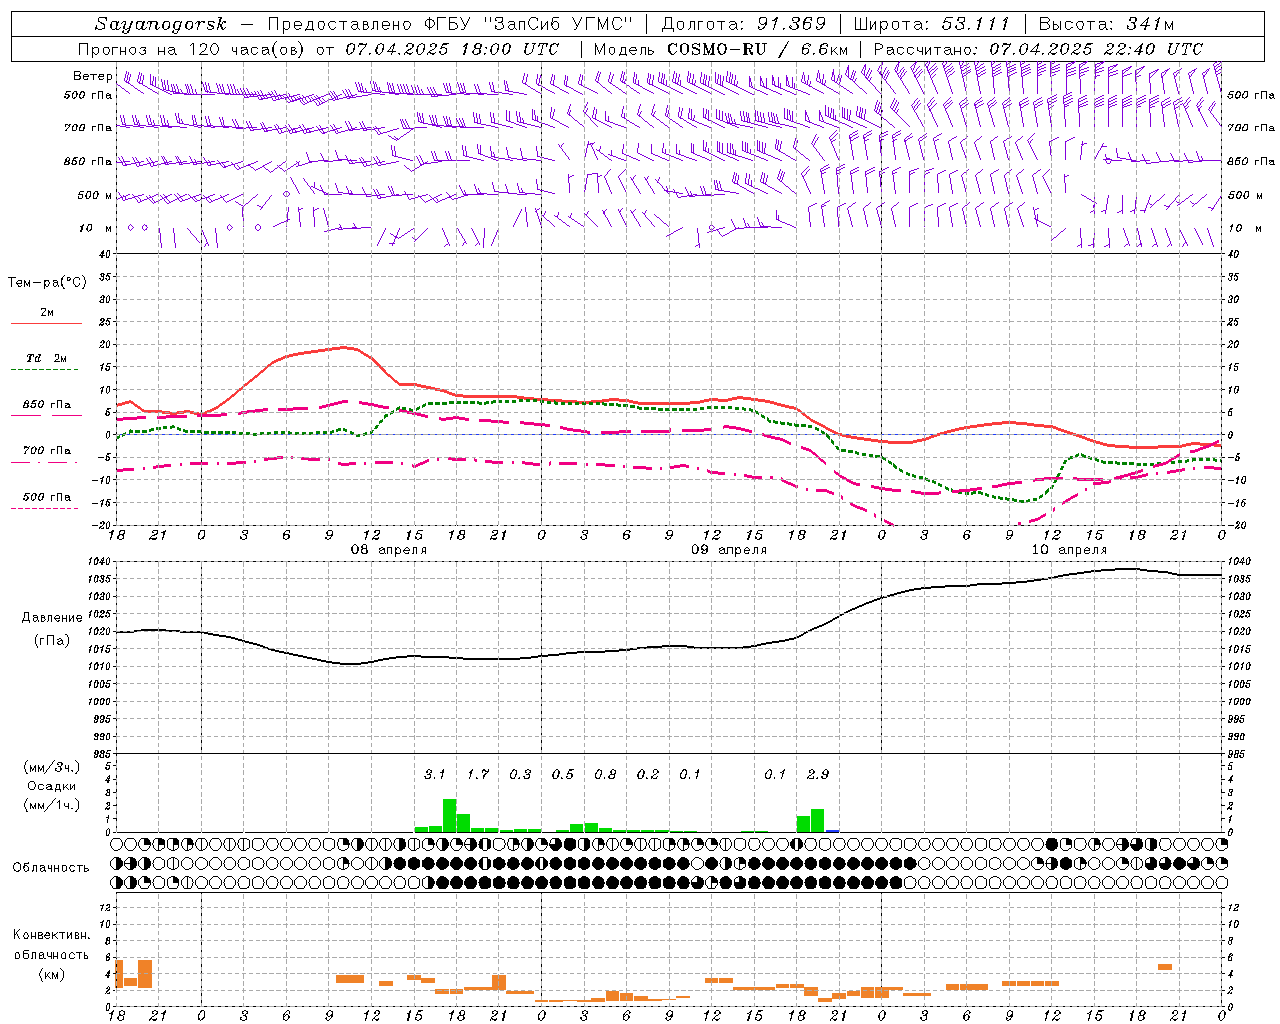Viewport: 1280px width, 1024px height.
Task: Click the '(мм/3ч.)' precipitation unit label
Action: pyautogui.click(x=52, y=767)
